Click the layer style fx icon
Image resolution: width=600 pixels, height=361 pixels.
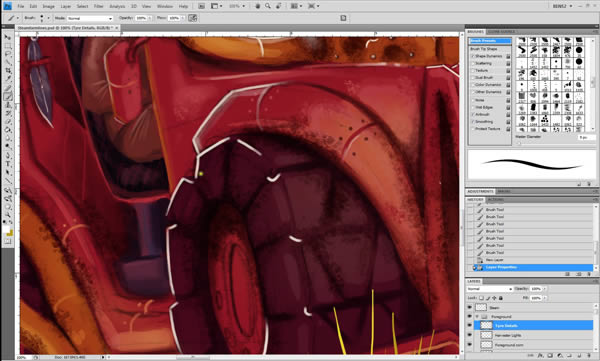pos(540,356)
